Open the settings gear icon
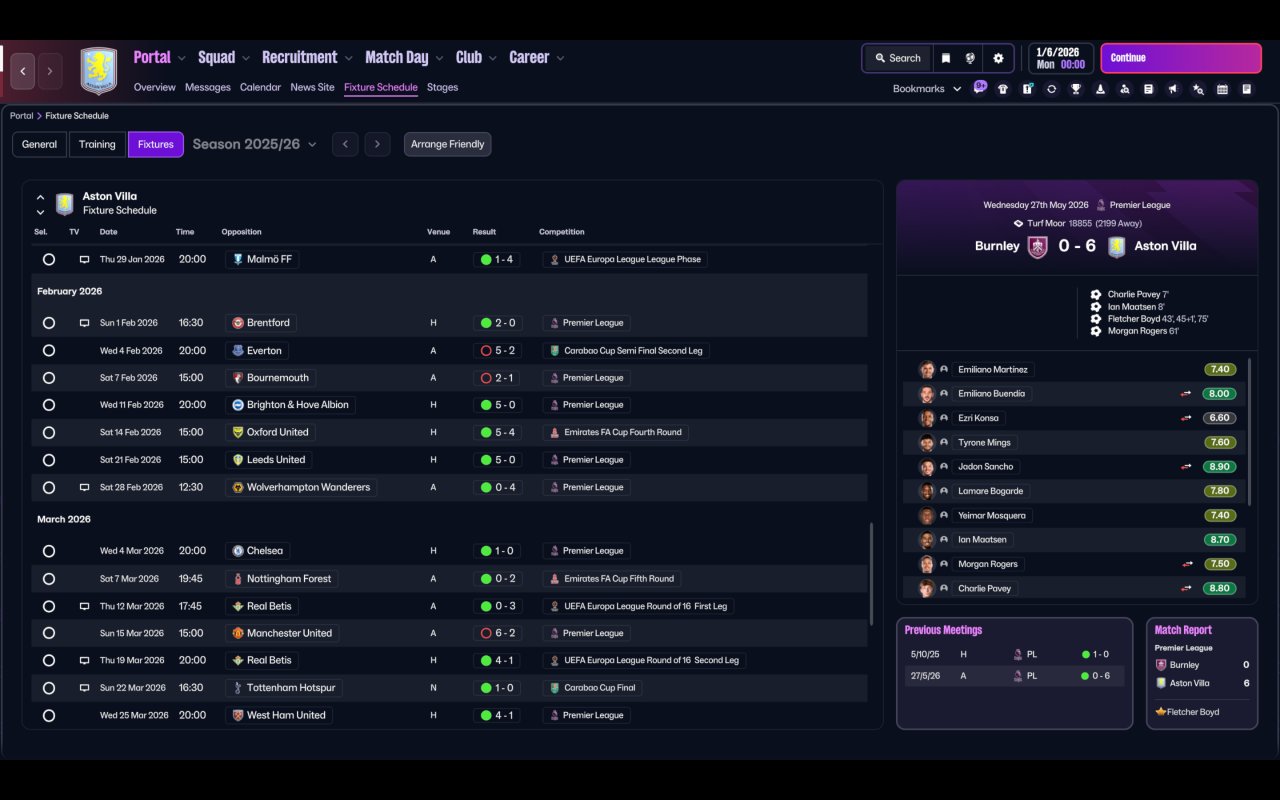 [x=998, y=58]
